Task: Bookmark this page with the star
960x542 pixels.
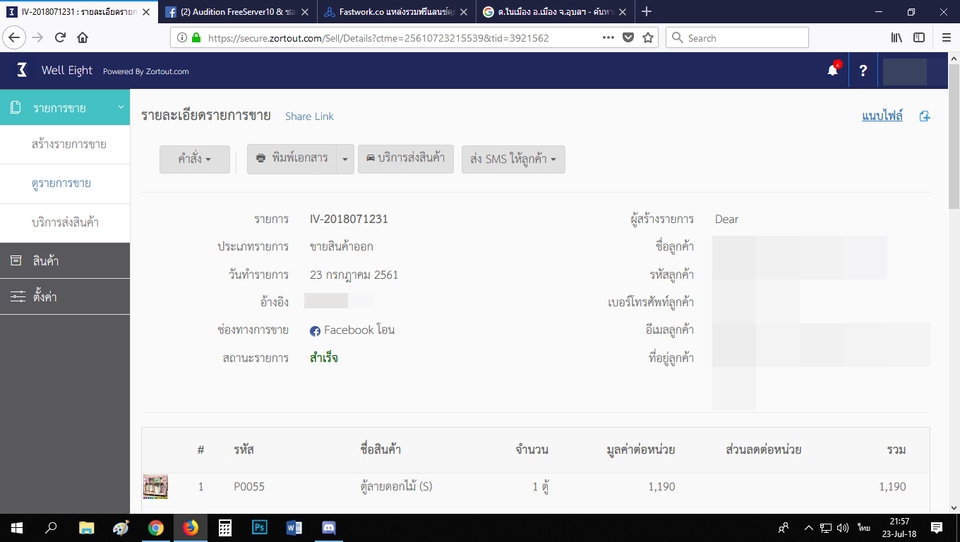Action: point(648,37)
